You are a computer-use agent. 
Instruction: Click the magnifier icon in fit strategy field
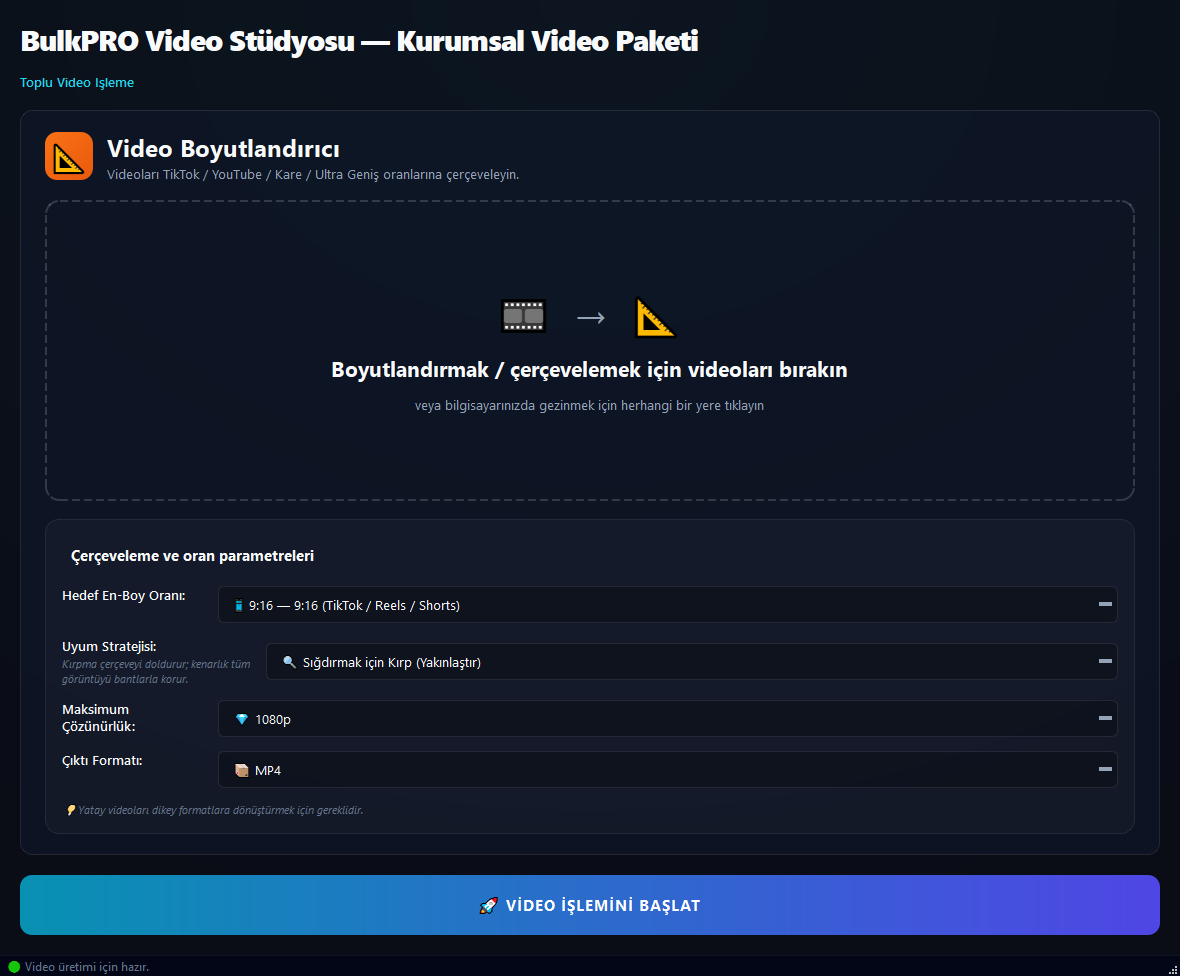(289, 662)
